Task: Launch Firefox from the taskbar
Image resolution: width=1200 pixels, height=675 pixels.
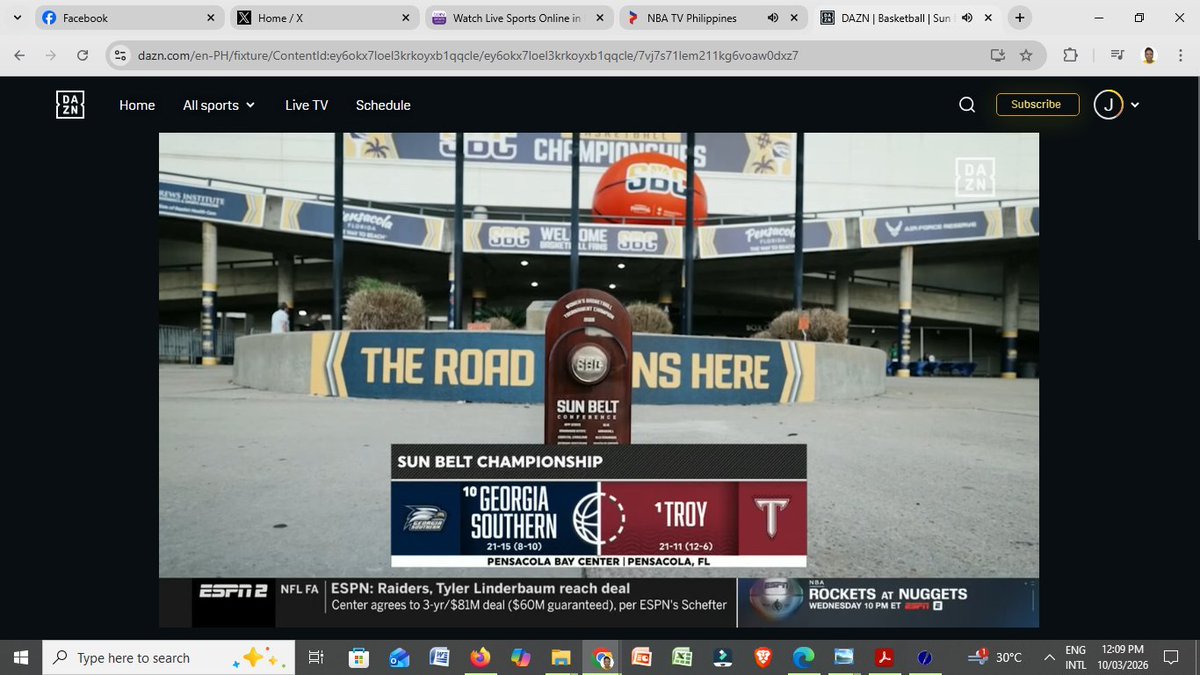Action: 480,657
